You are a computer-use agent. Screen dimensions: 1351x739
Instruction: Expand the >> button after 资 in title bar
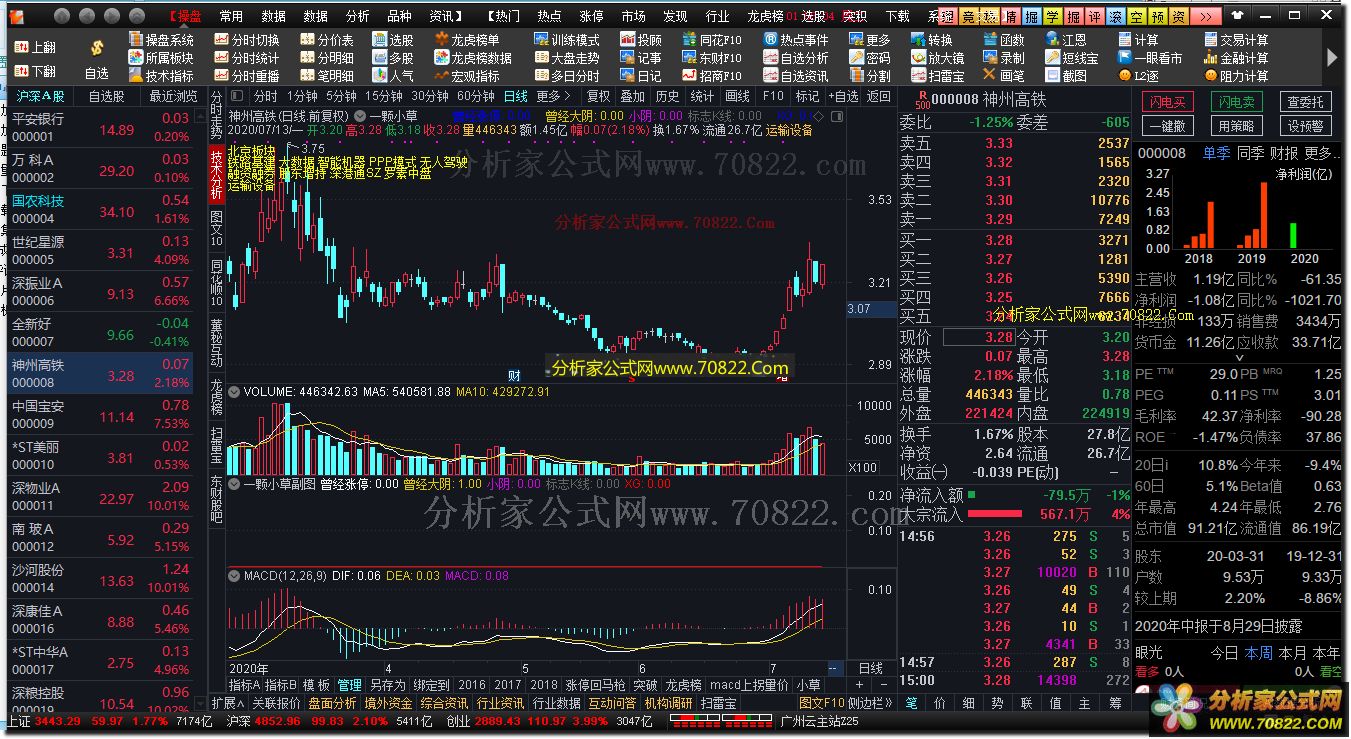[1207, 16]
